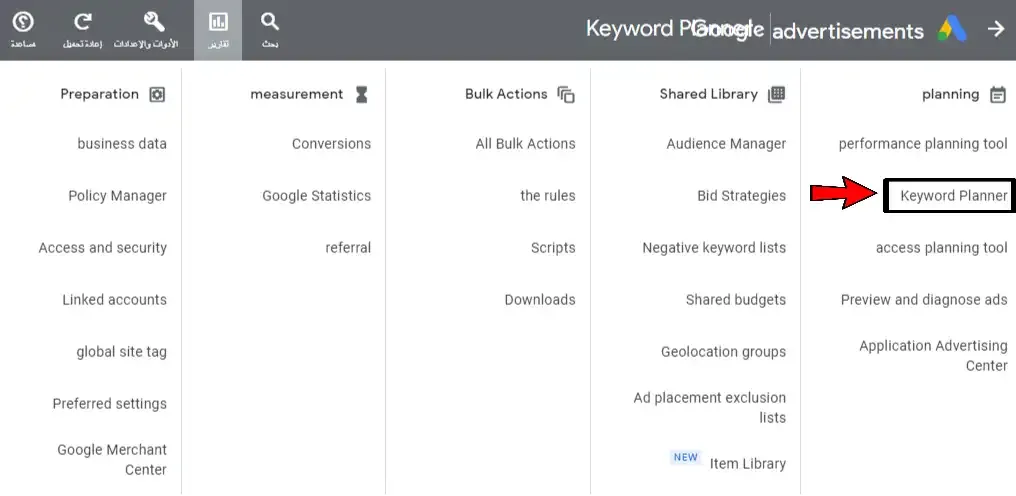Viewport: 1016px width, 496px height.
Task: Click the Preparation column heading
Action: pyautogui.click(x=100, y=94)
